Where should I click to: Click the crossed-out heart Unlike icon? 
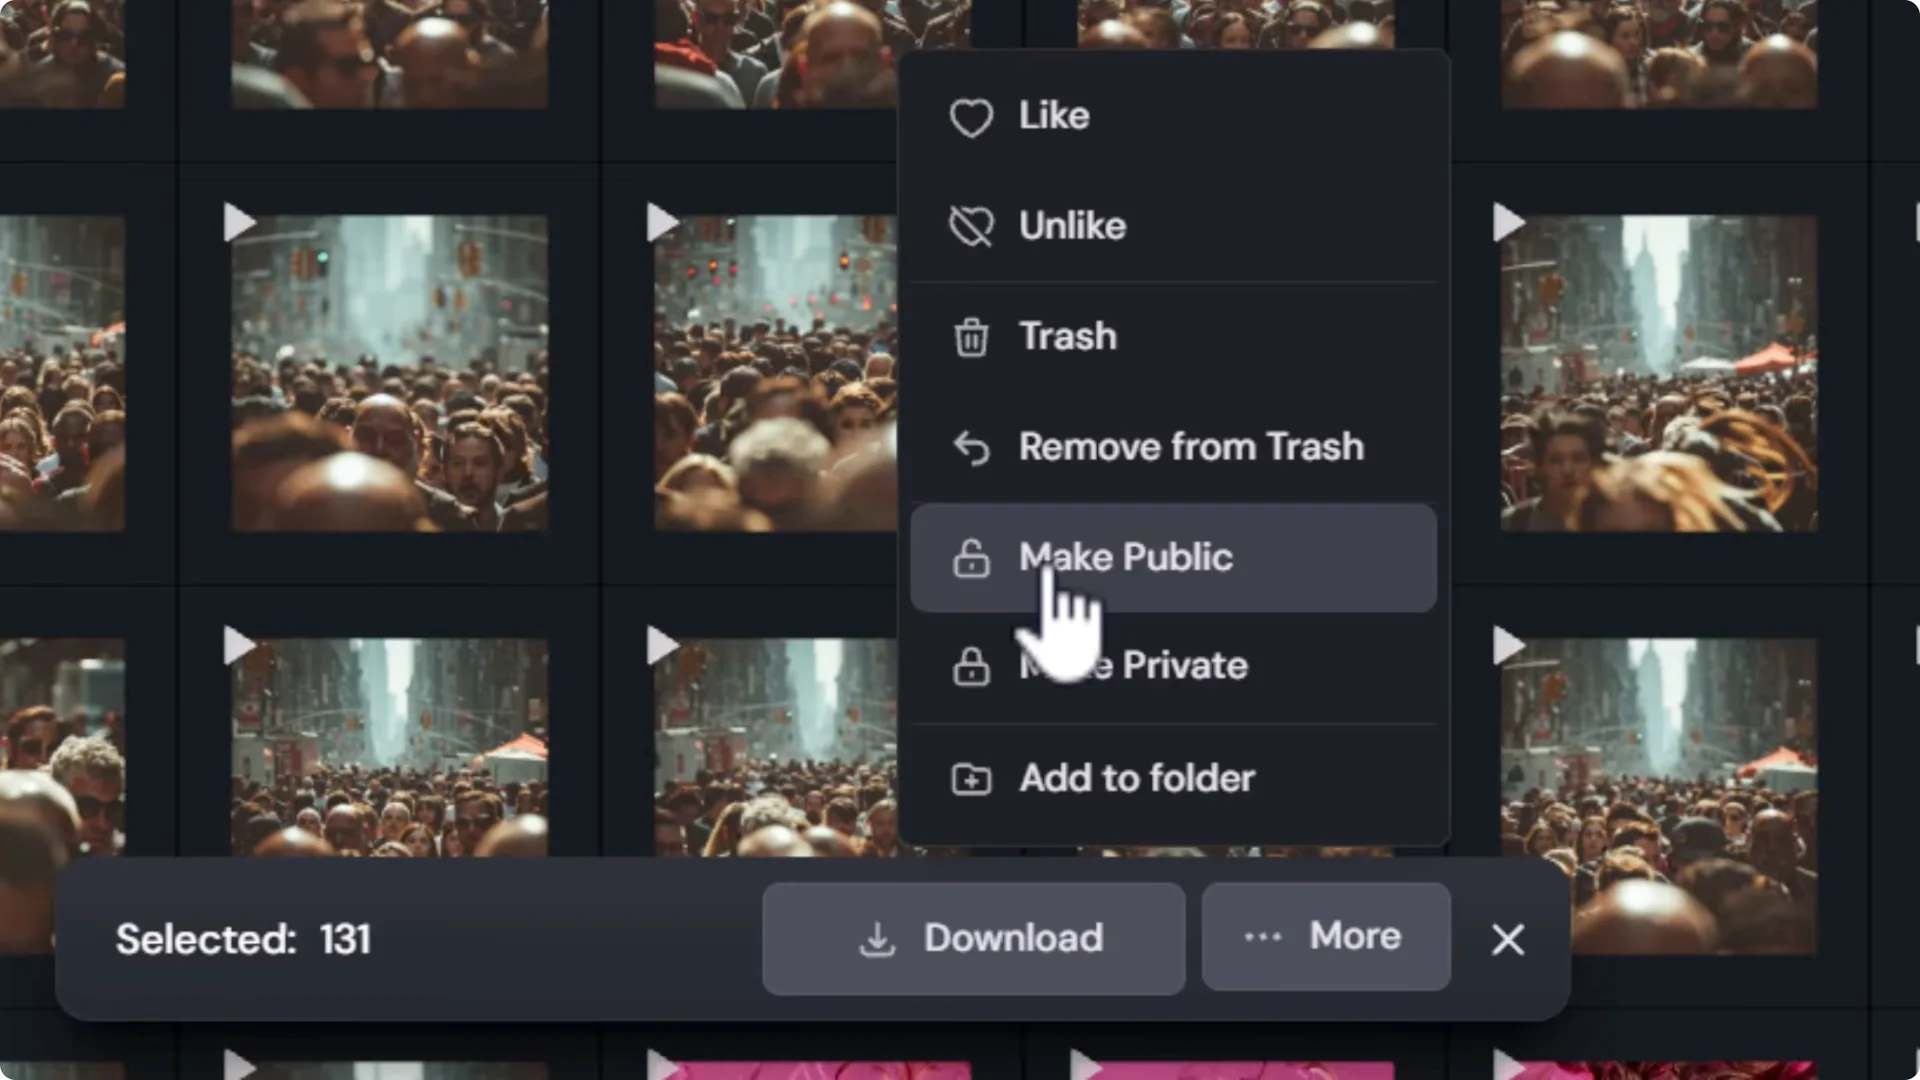pos(970,227)
